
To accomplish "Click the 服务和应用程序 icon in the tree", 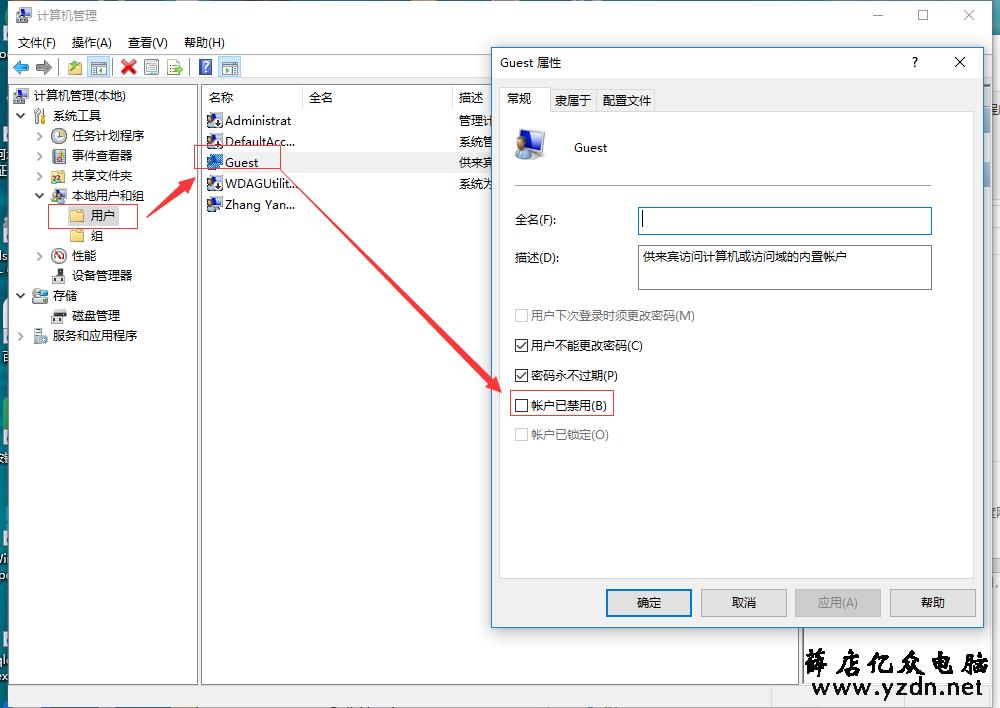I will (40, 336).
